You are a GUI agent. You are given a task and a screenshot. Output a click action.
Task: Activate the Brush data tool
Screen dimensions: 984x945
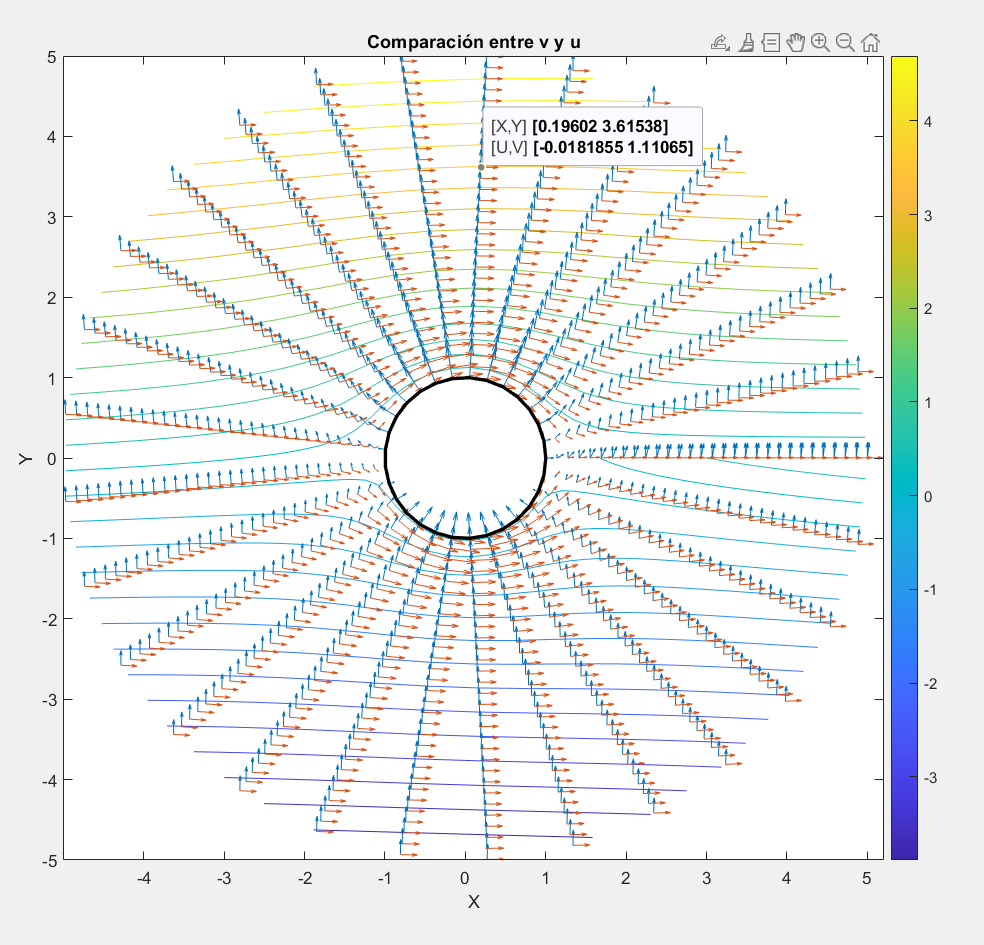pos(746,42)
